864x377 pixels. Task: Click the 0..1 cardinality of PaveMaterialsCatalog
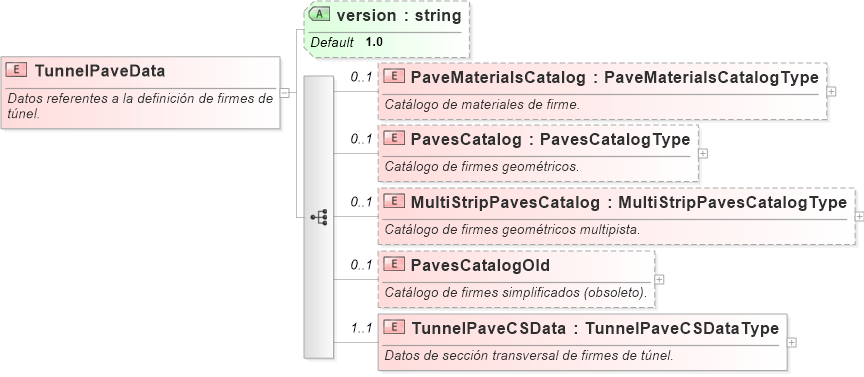pyautogui.click(x=361, y=77)
